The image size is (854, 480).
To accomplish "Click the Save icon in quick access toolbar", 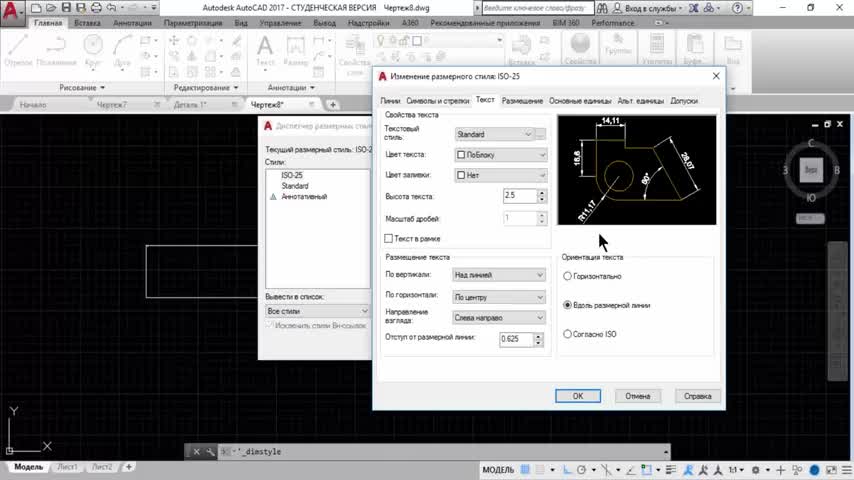I will (x=66, y=8).
